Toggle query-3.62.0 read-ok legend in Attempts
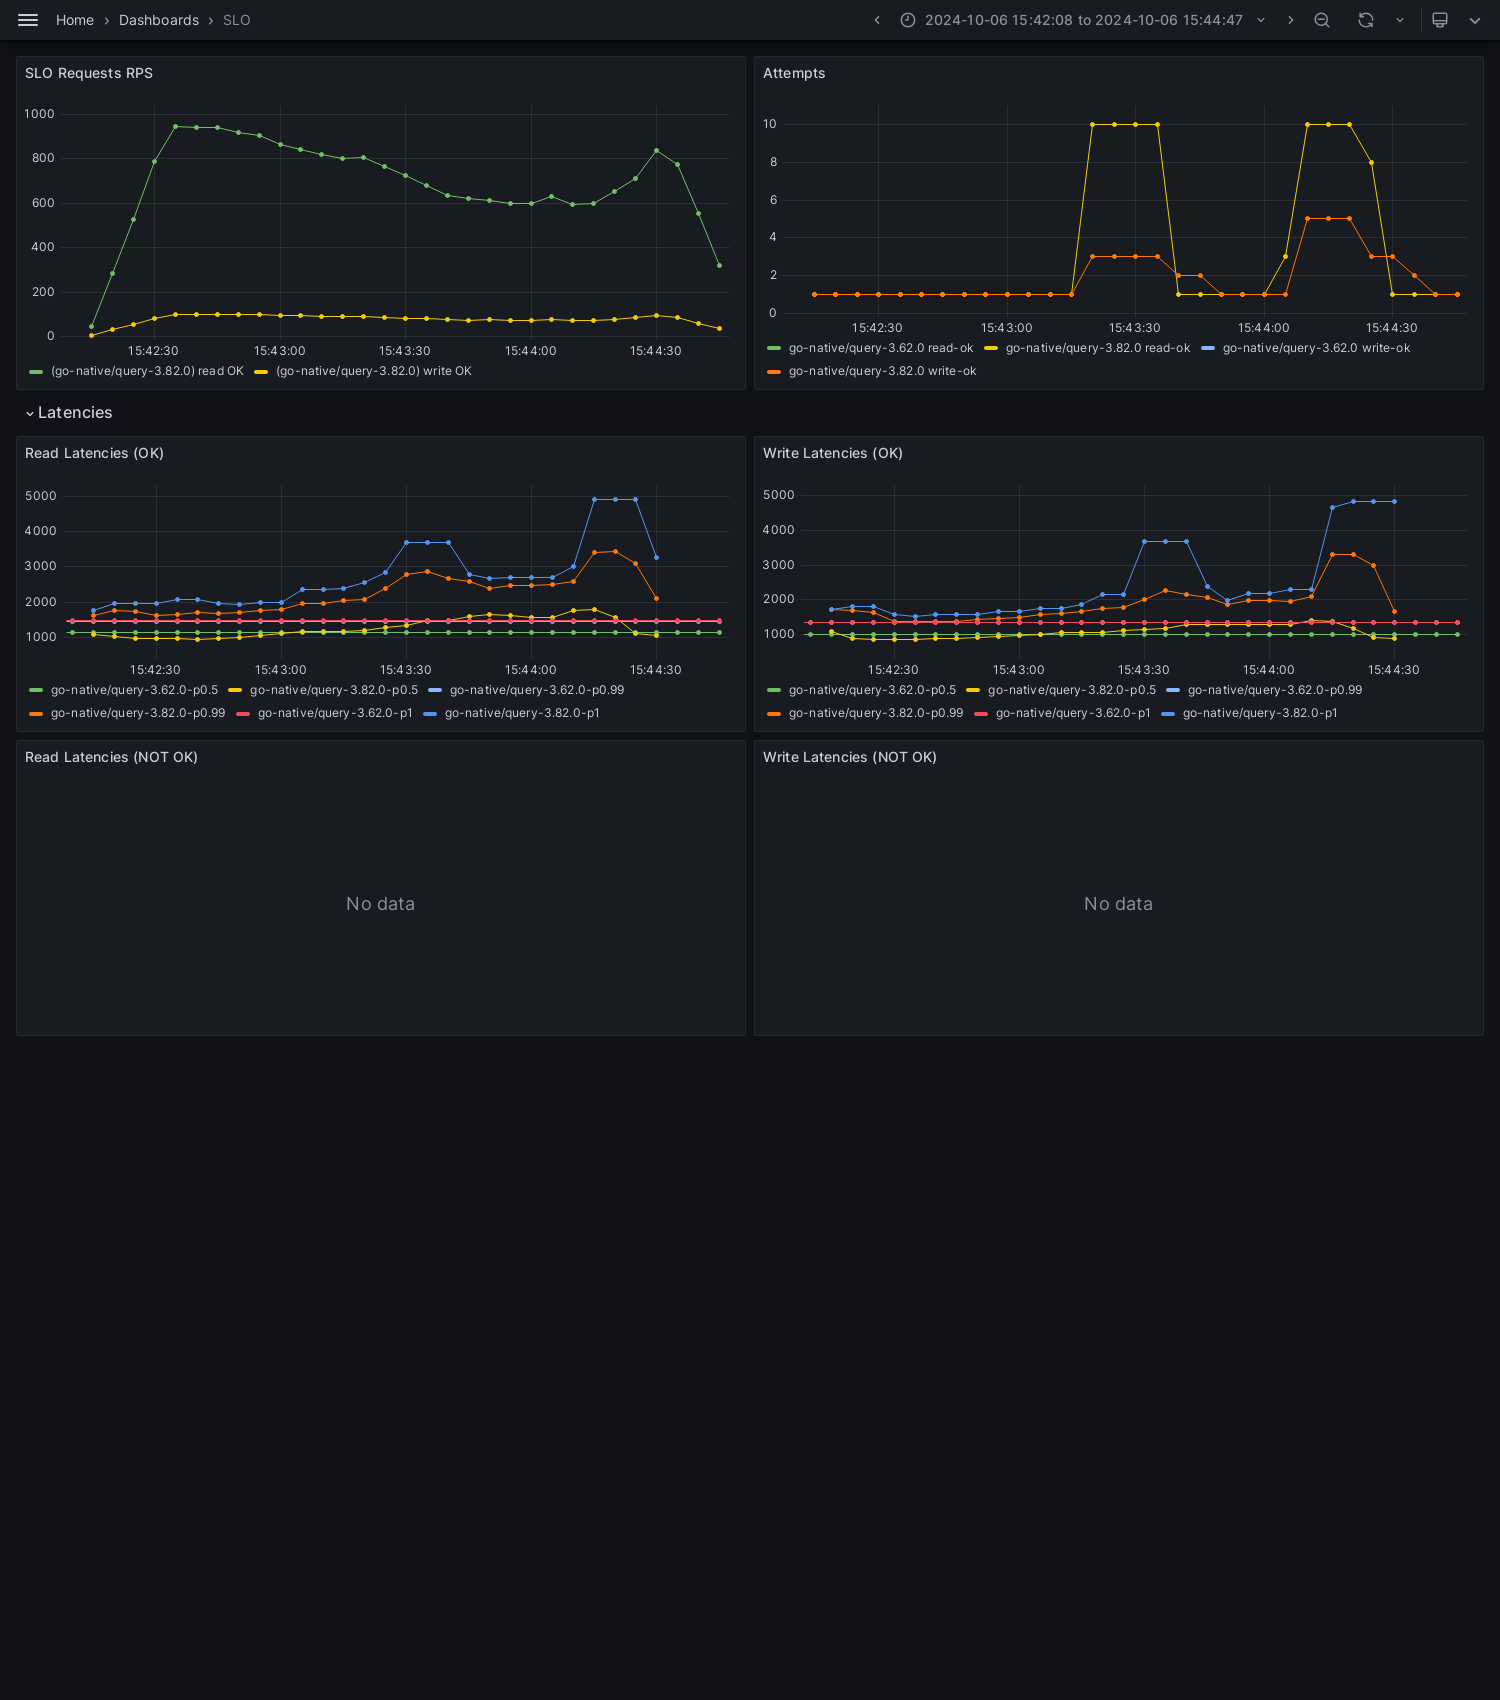The image size is (1500, 1700). click(x=881, y=348)
